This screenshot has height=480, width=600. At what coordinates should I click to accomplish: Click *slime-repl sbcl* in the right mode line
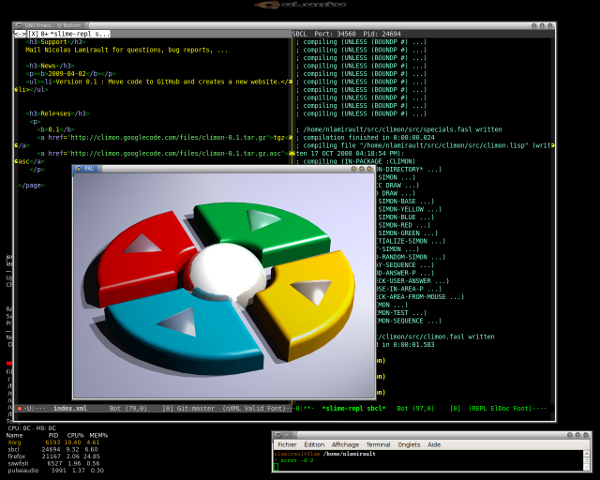(354, 408)
